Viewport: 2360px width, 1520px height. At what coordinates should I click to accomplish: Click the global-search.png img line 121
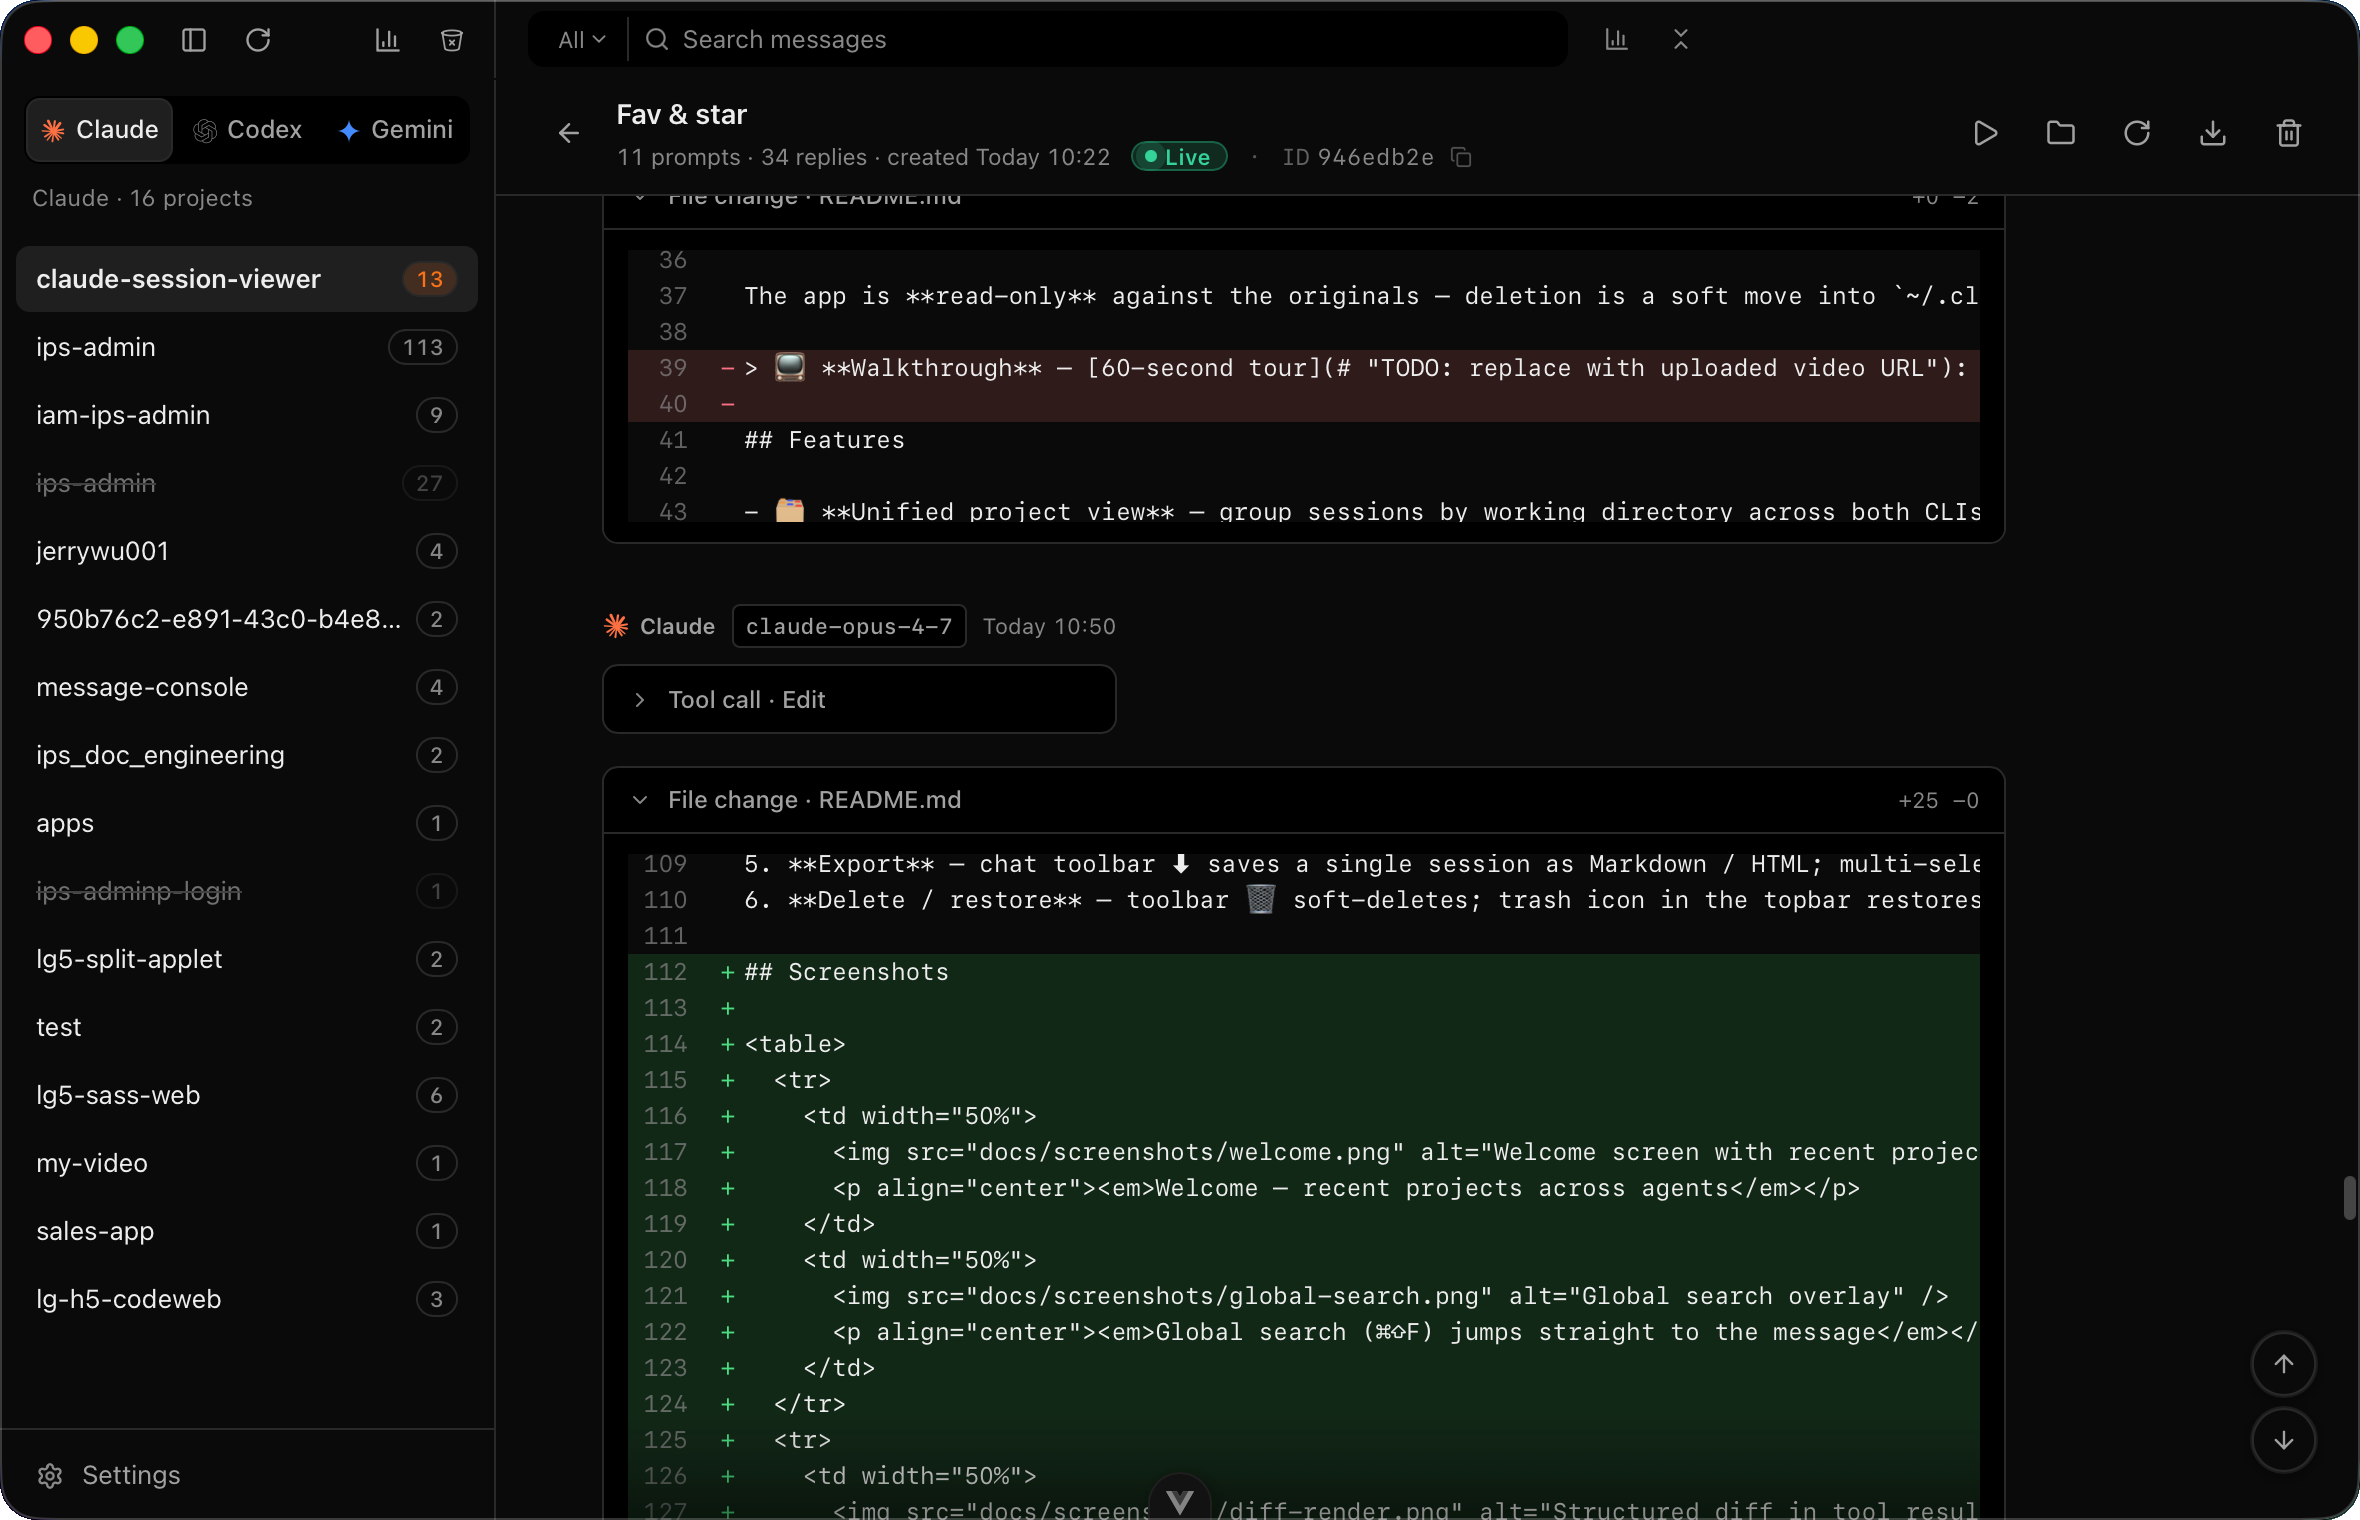[1304, 1296]
